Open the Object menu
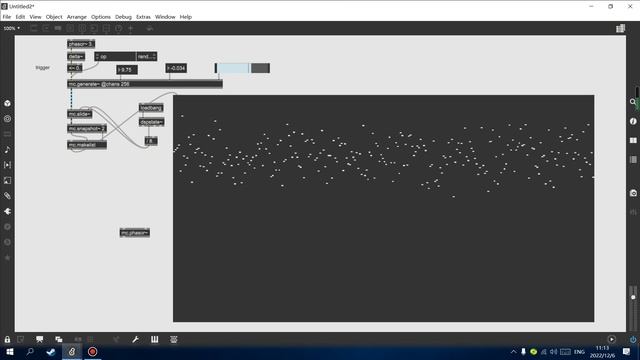This screenshot has width=640, height=360. click(54, 17)
